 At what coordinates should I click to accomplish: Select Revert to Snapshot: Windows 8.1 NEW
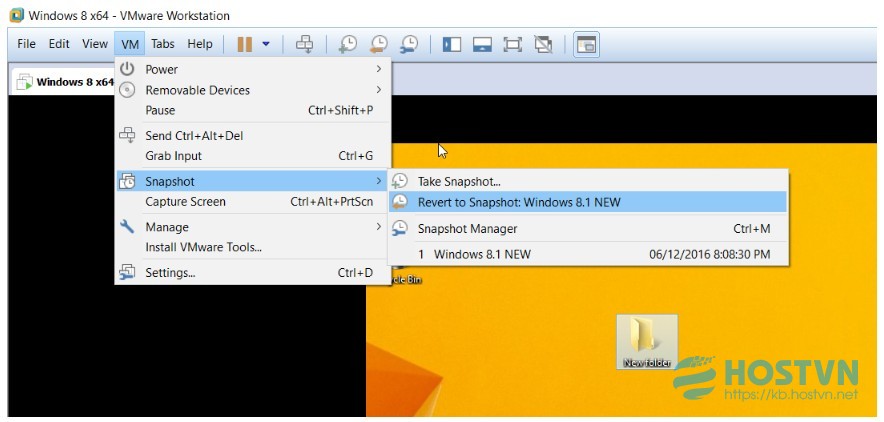point(587,202)
